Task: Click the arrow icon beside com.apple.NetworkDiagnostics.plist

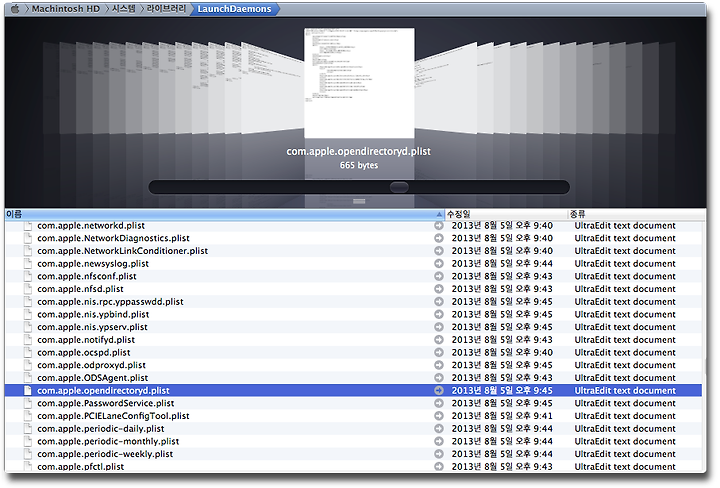Action: pos(439,238)
